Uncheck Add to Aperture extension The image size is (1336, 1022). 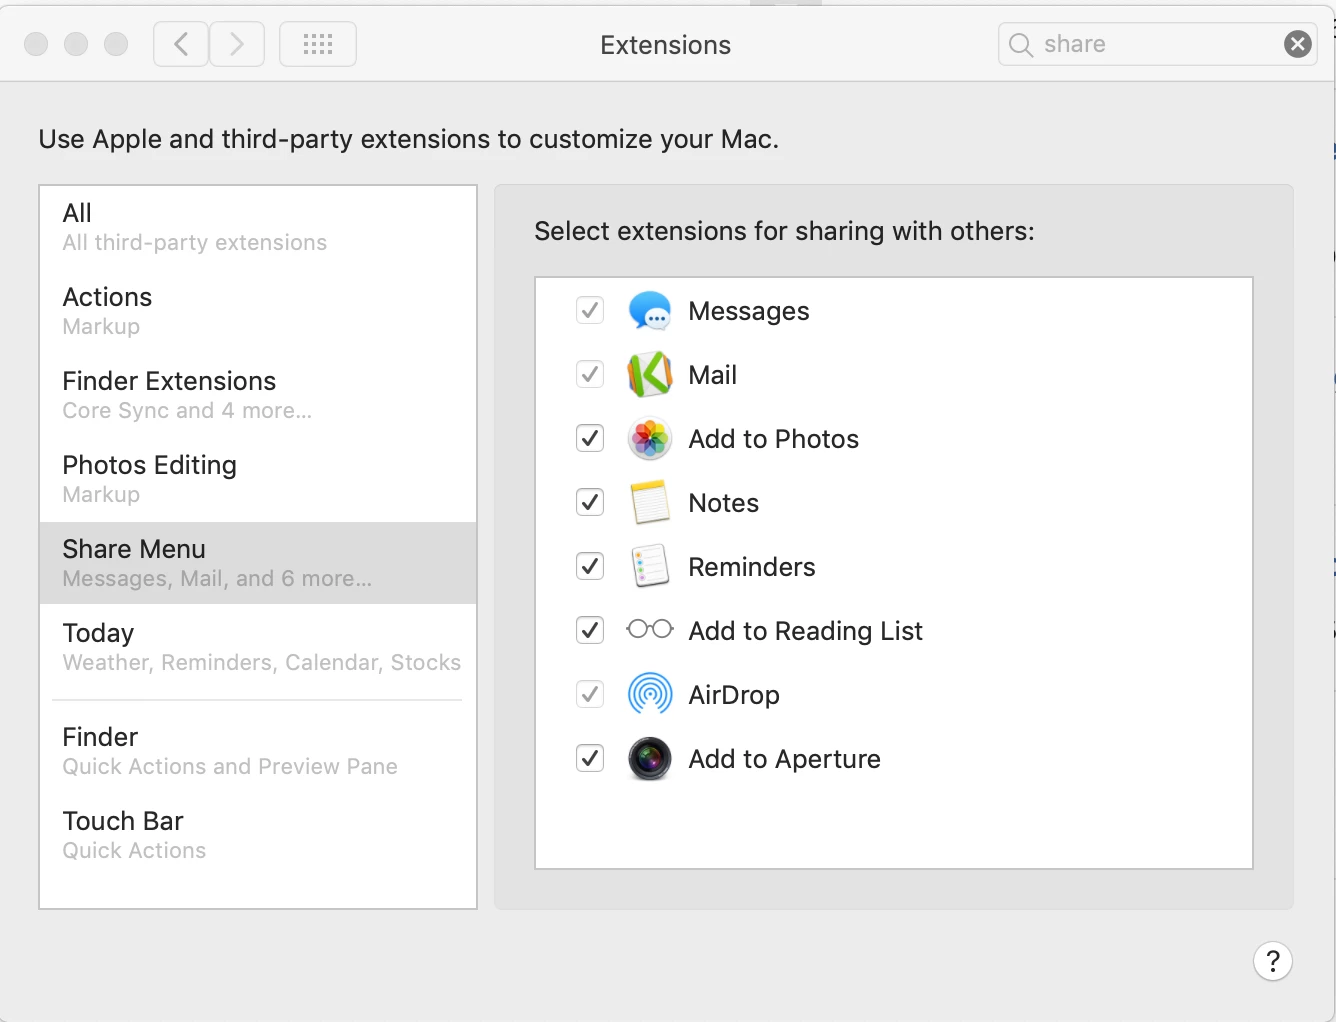[590, 758]
